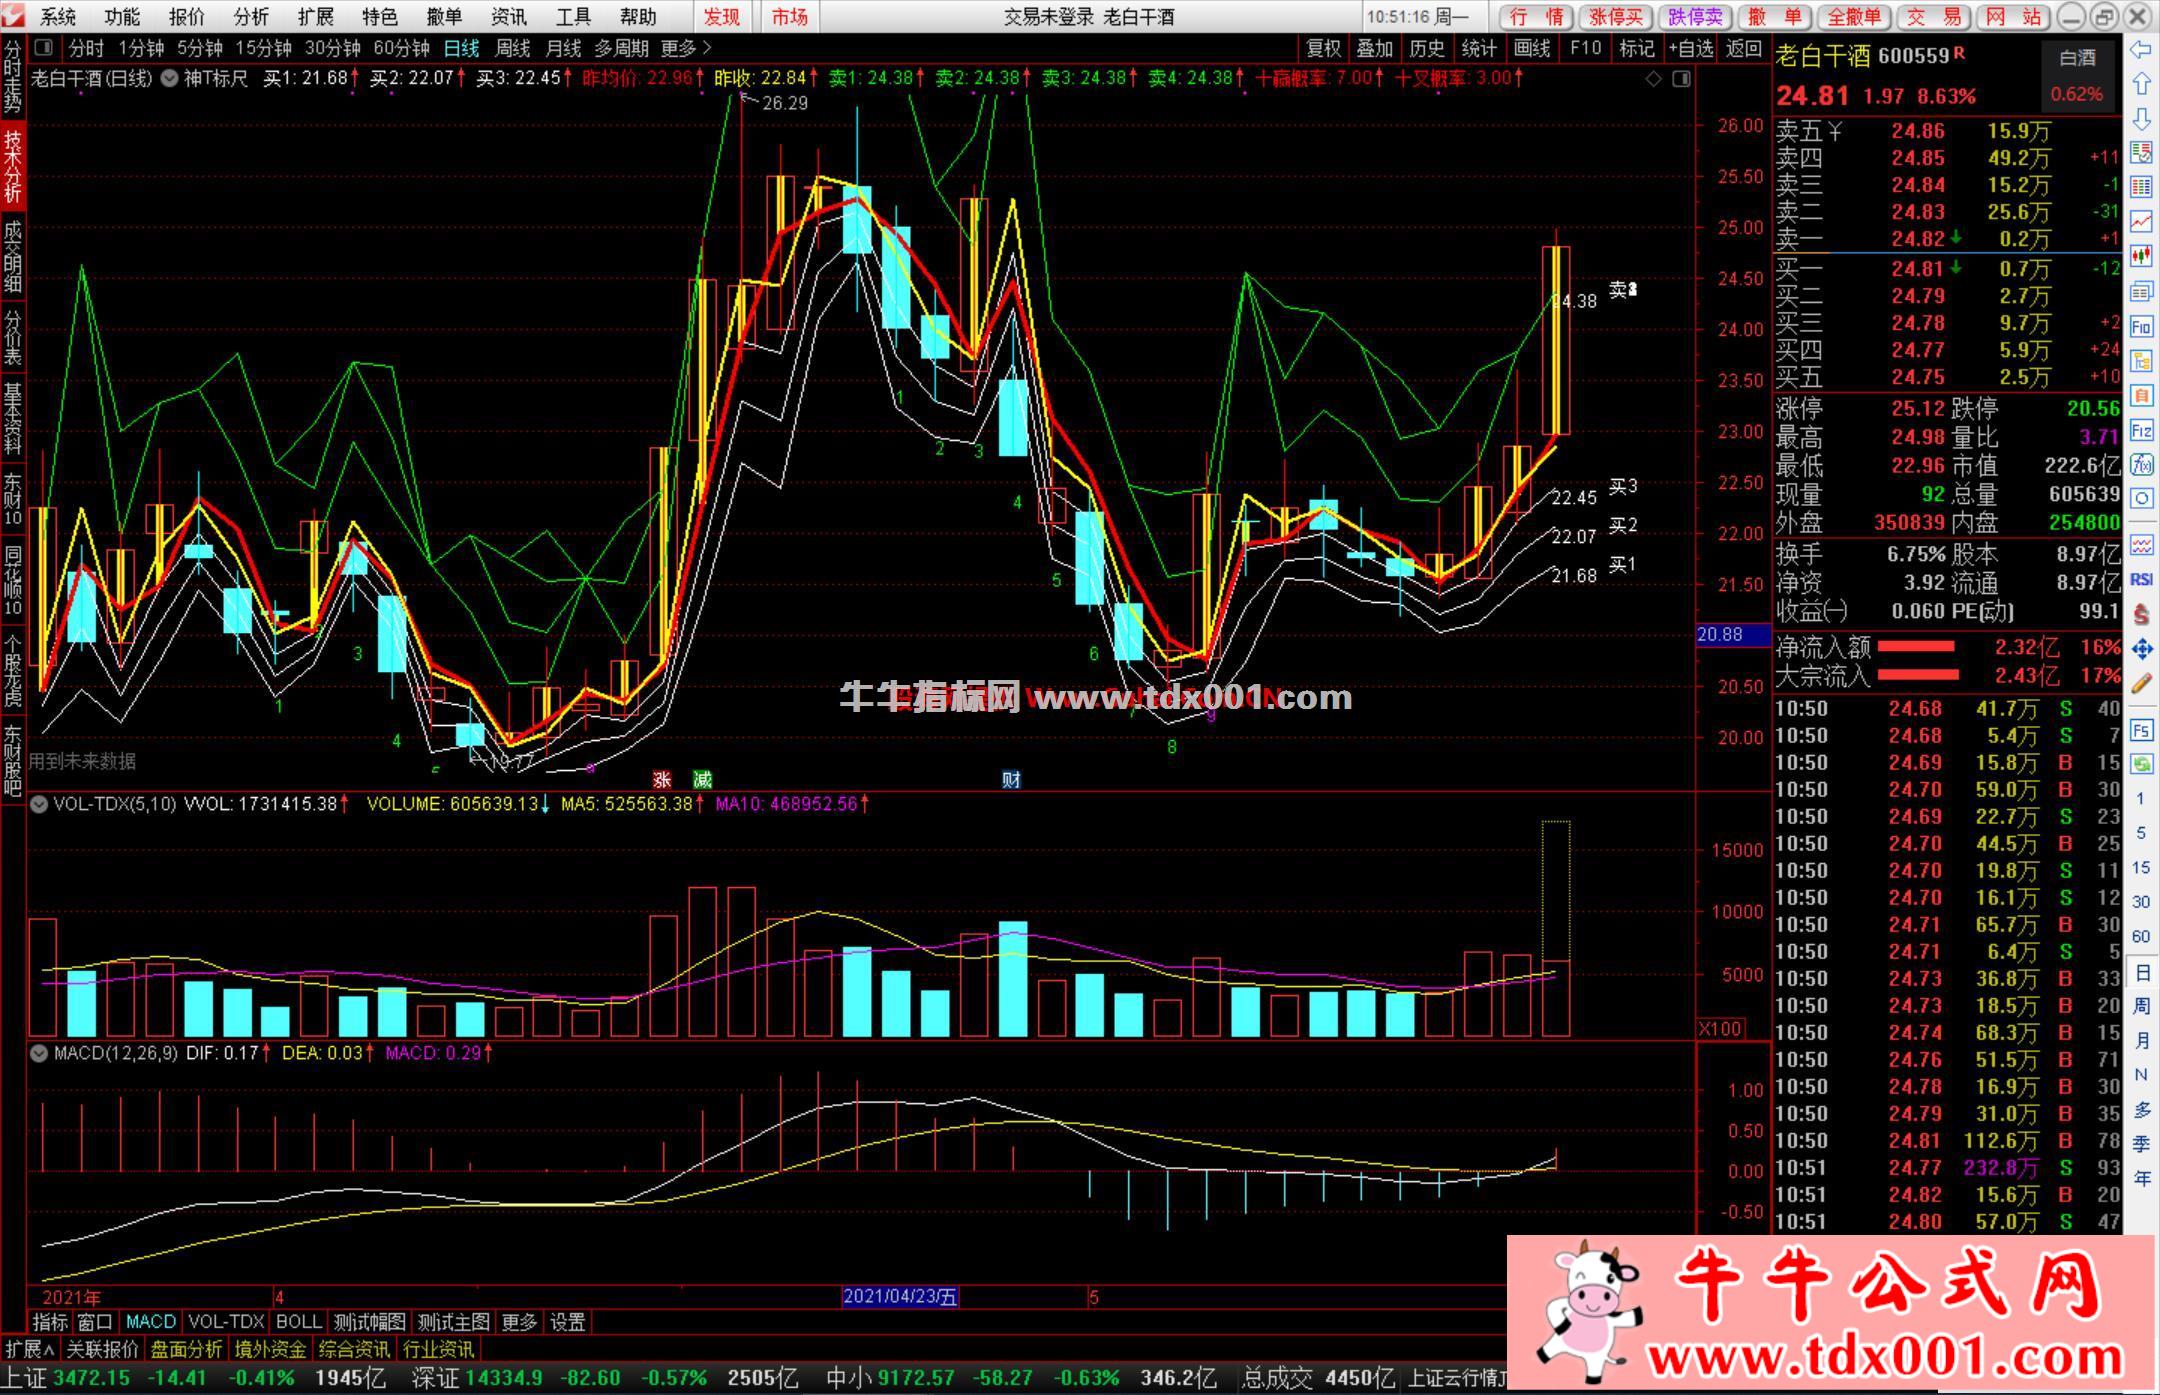Image resolution: width=2160 pixels, height=1395 pixels.
Task: Open the F10 info icon in right toolbar
Action: [2141, 326]
